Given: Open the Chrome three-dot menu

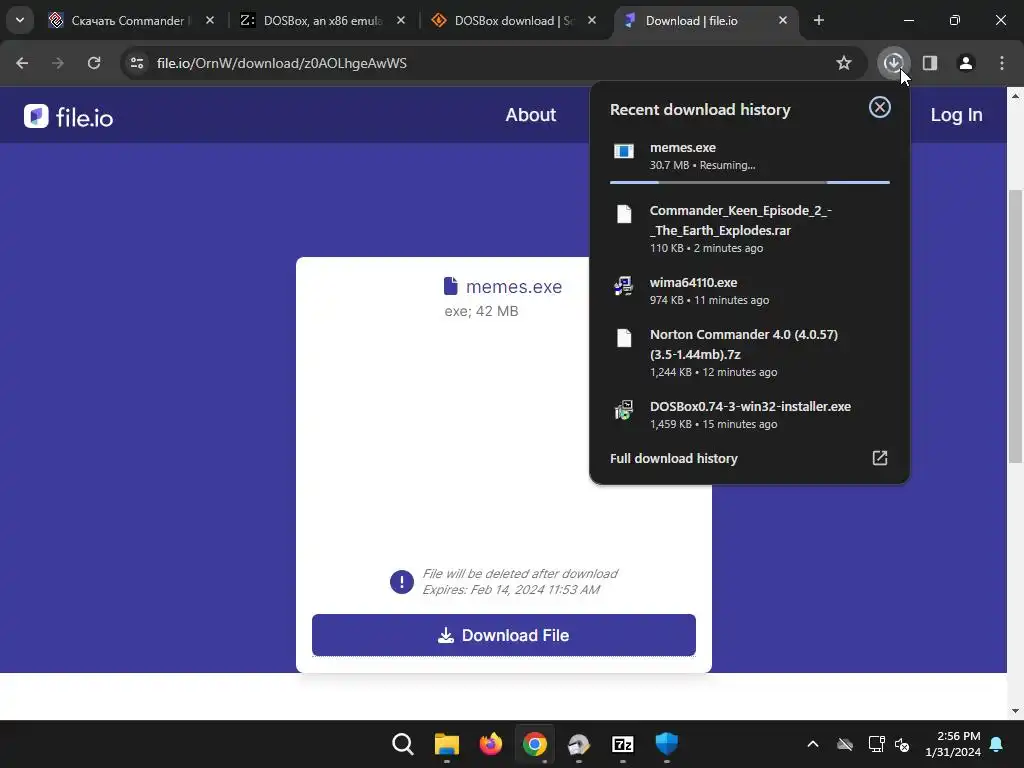Looking at the screenshot, I should pyautogui.click(x=1002, y=63).
